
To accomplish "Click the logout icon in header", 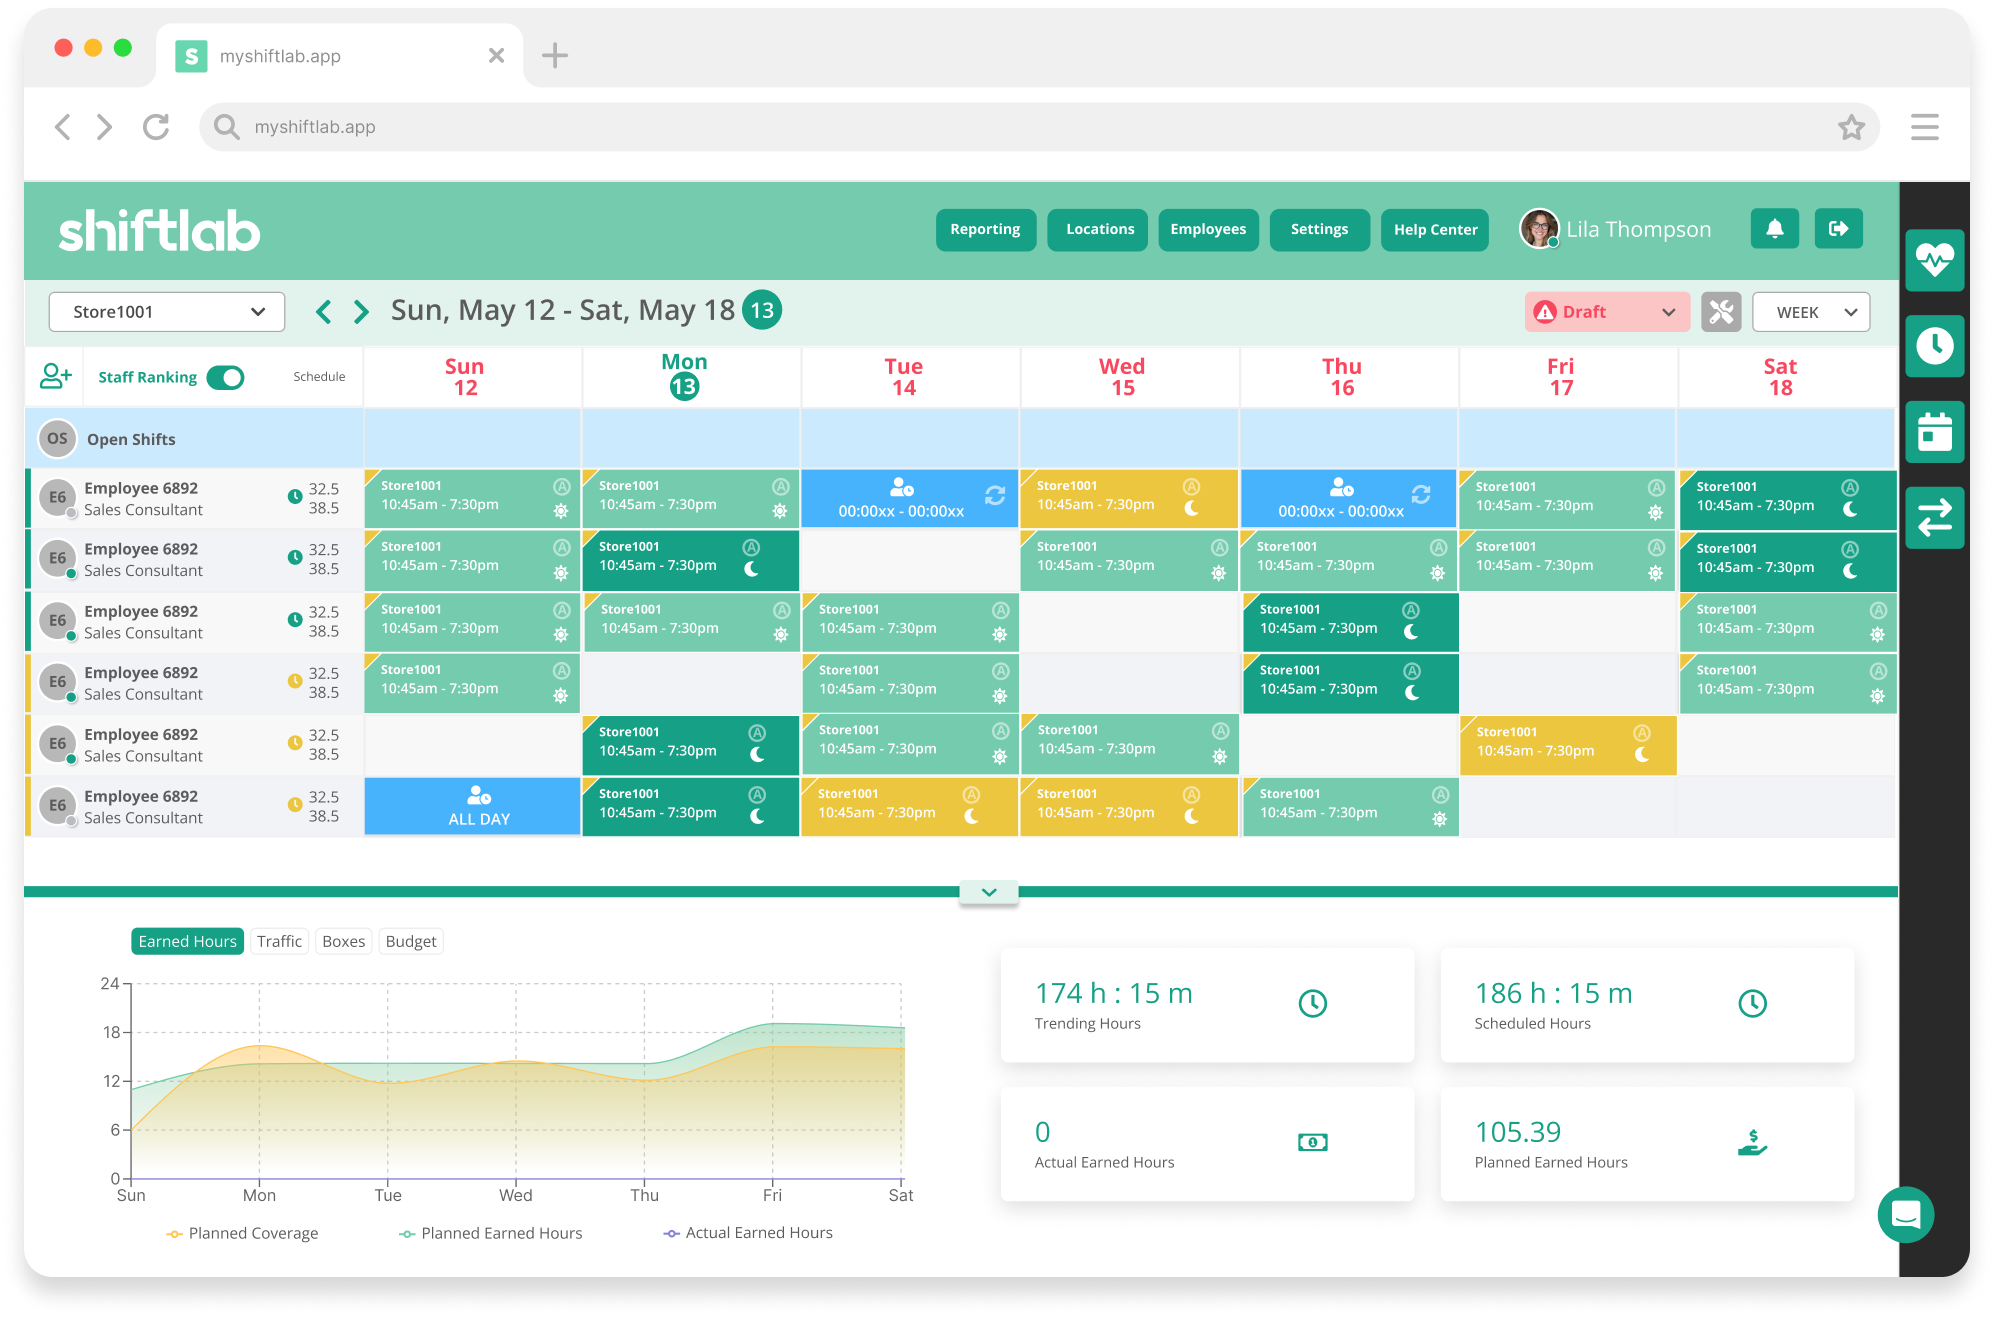I will (1838, 229).
